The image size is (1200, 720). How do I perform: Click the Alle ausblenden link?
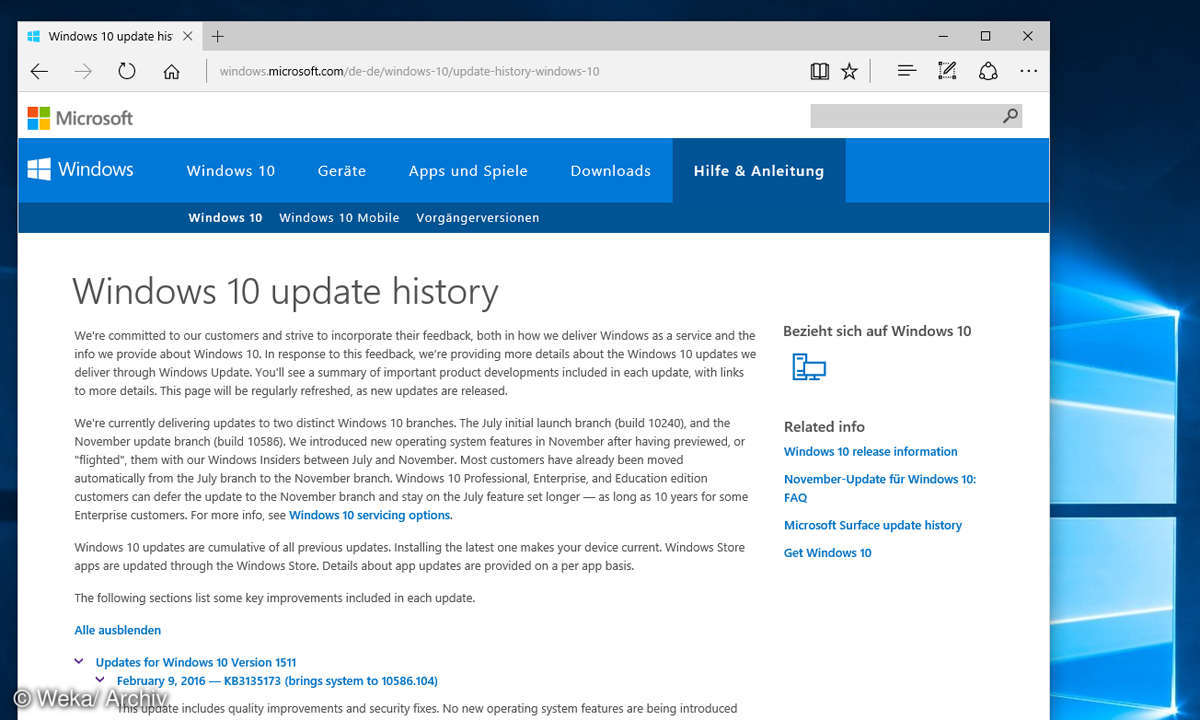click(x=118, y=630)
